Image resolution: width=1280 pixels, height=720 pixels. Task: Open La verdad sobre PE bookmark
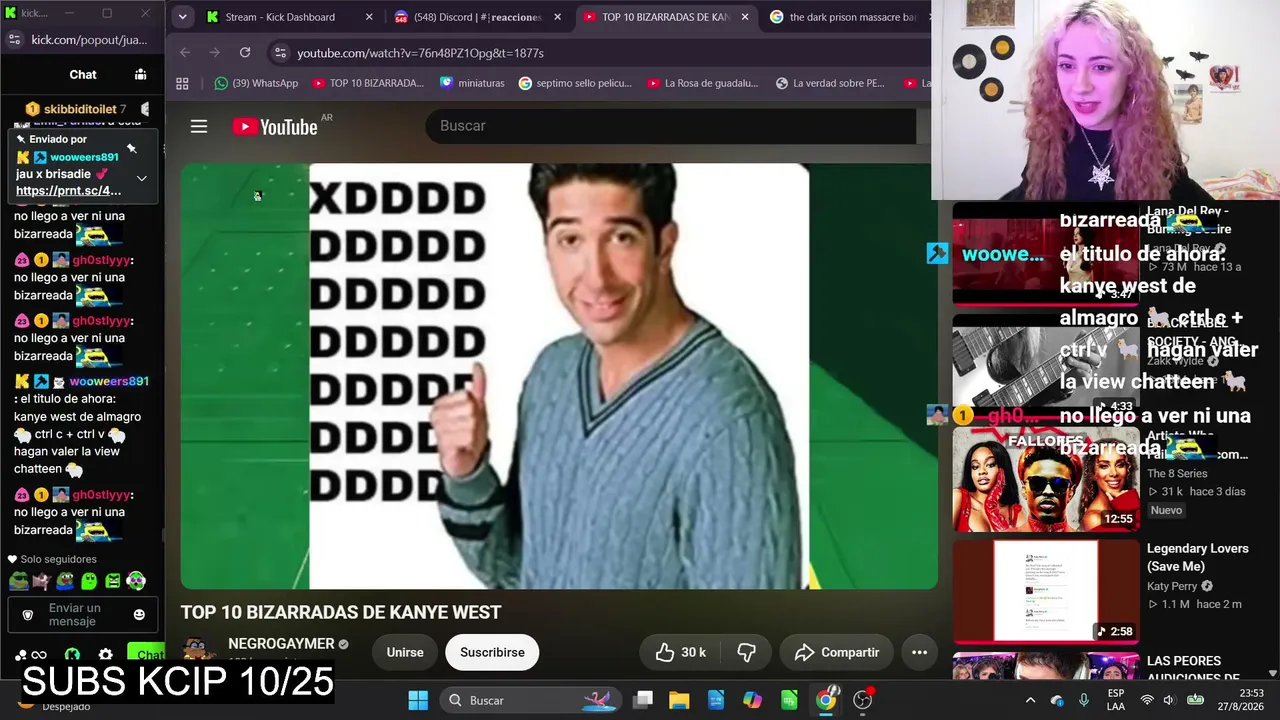[x=830, y=83]
